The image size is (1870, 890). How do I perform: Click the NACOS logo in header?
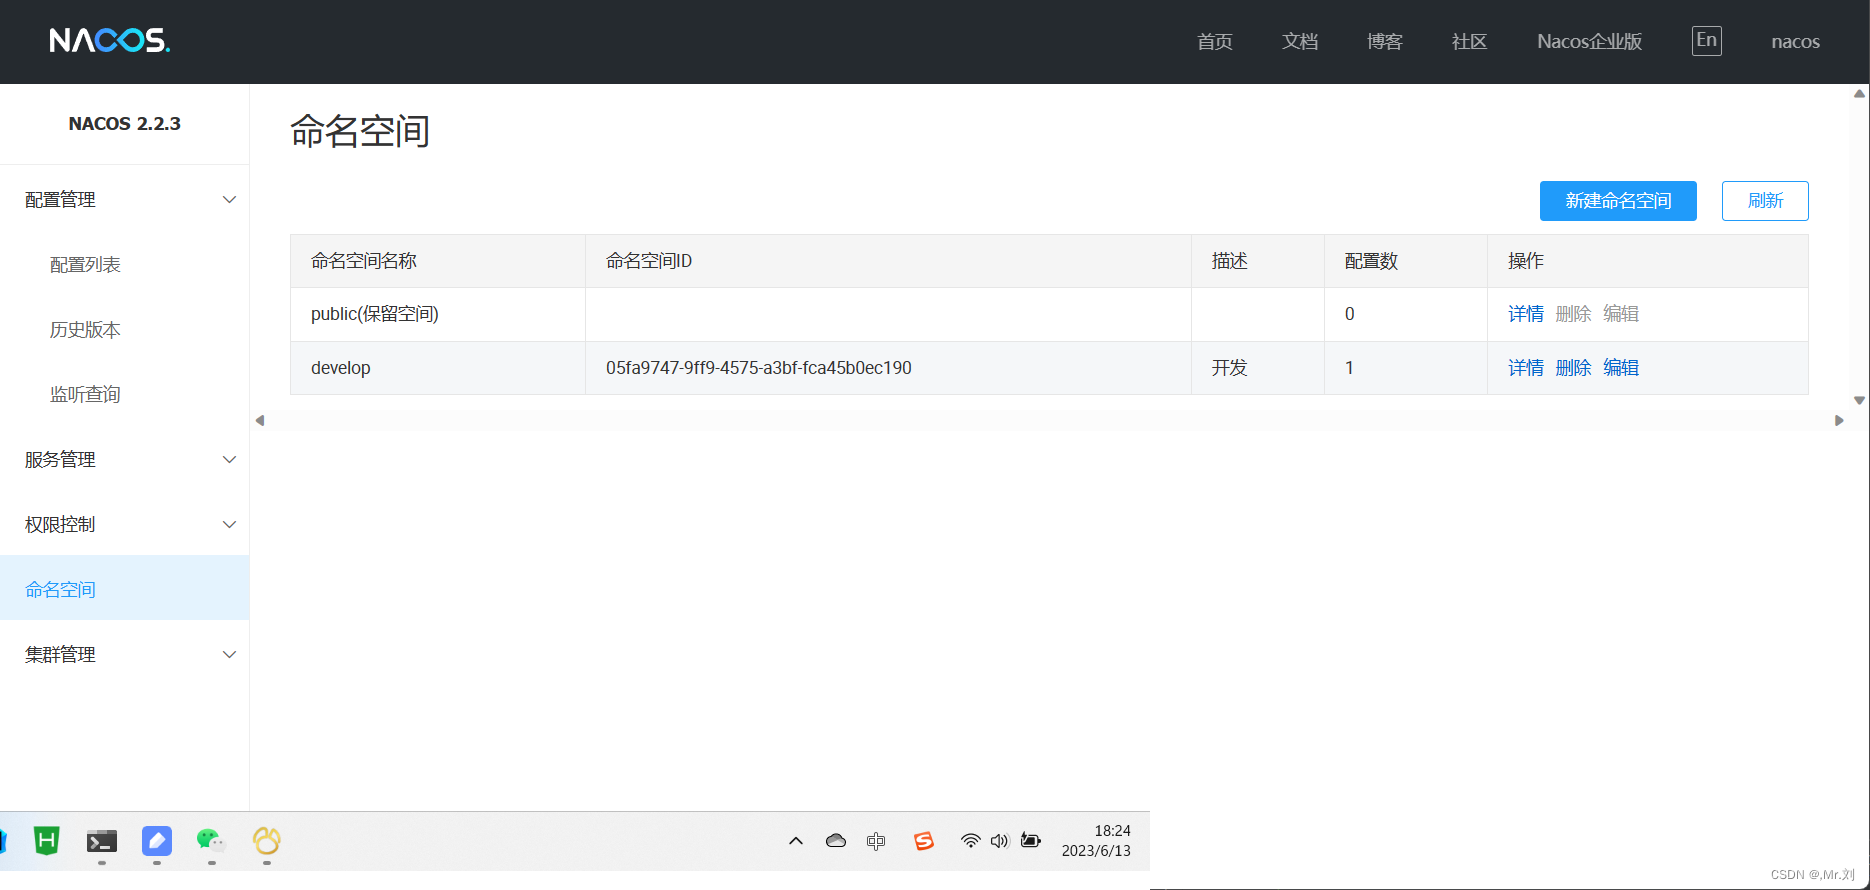point(110,40)
